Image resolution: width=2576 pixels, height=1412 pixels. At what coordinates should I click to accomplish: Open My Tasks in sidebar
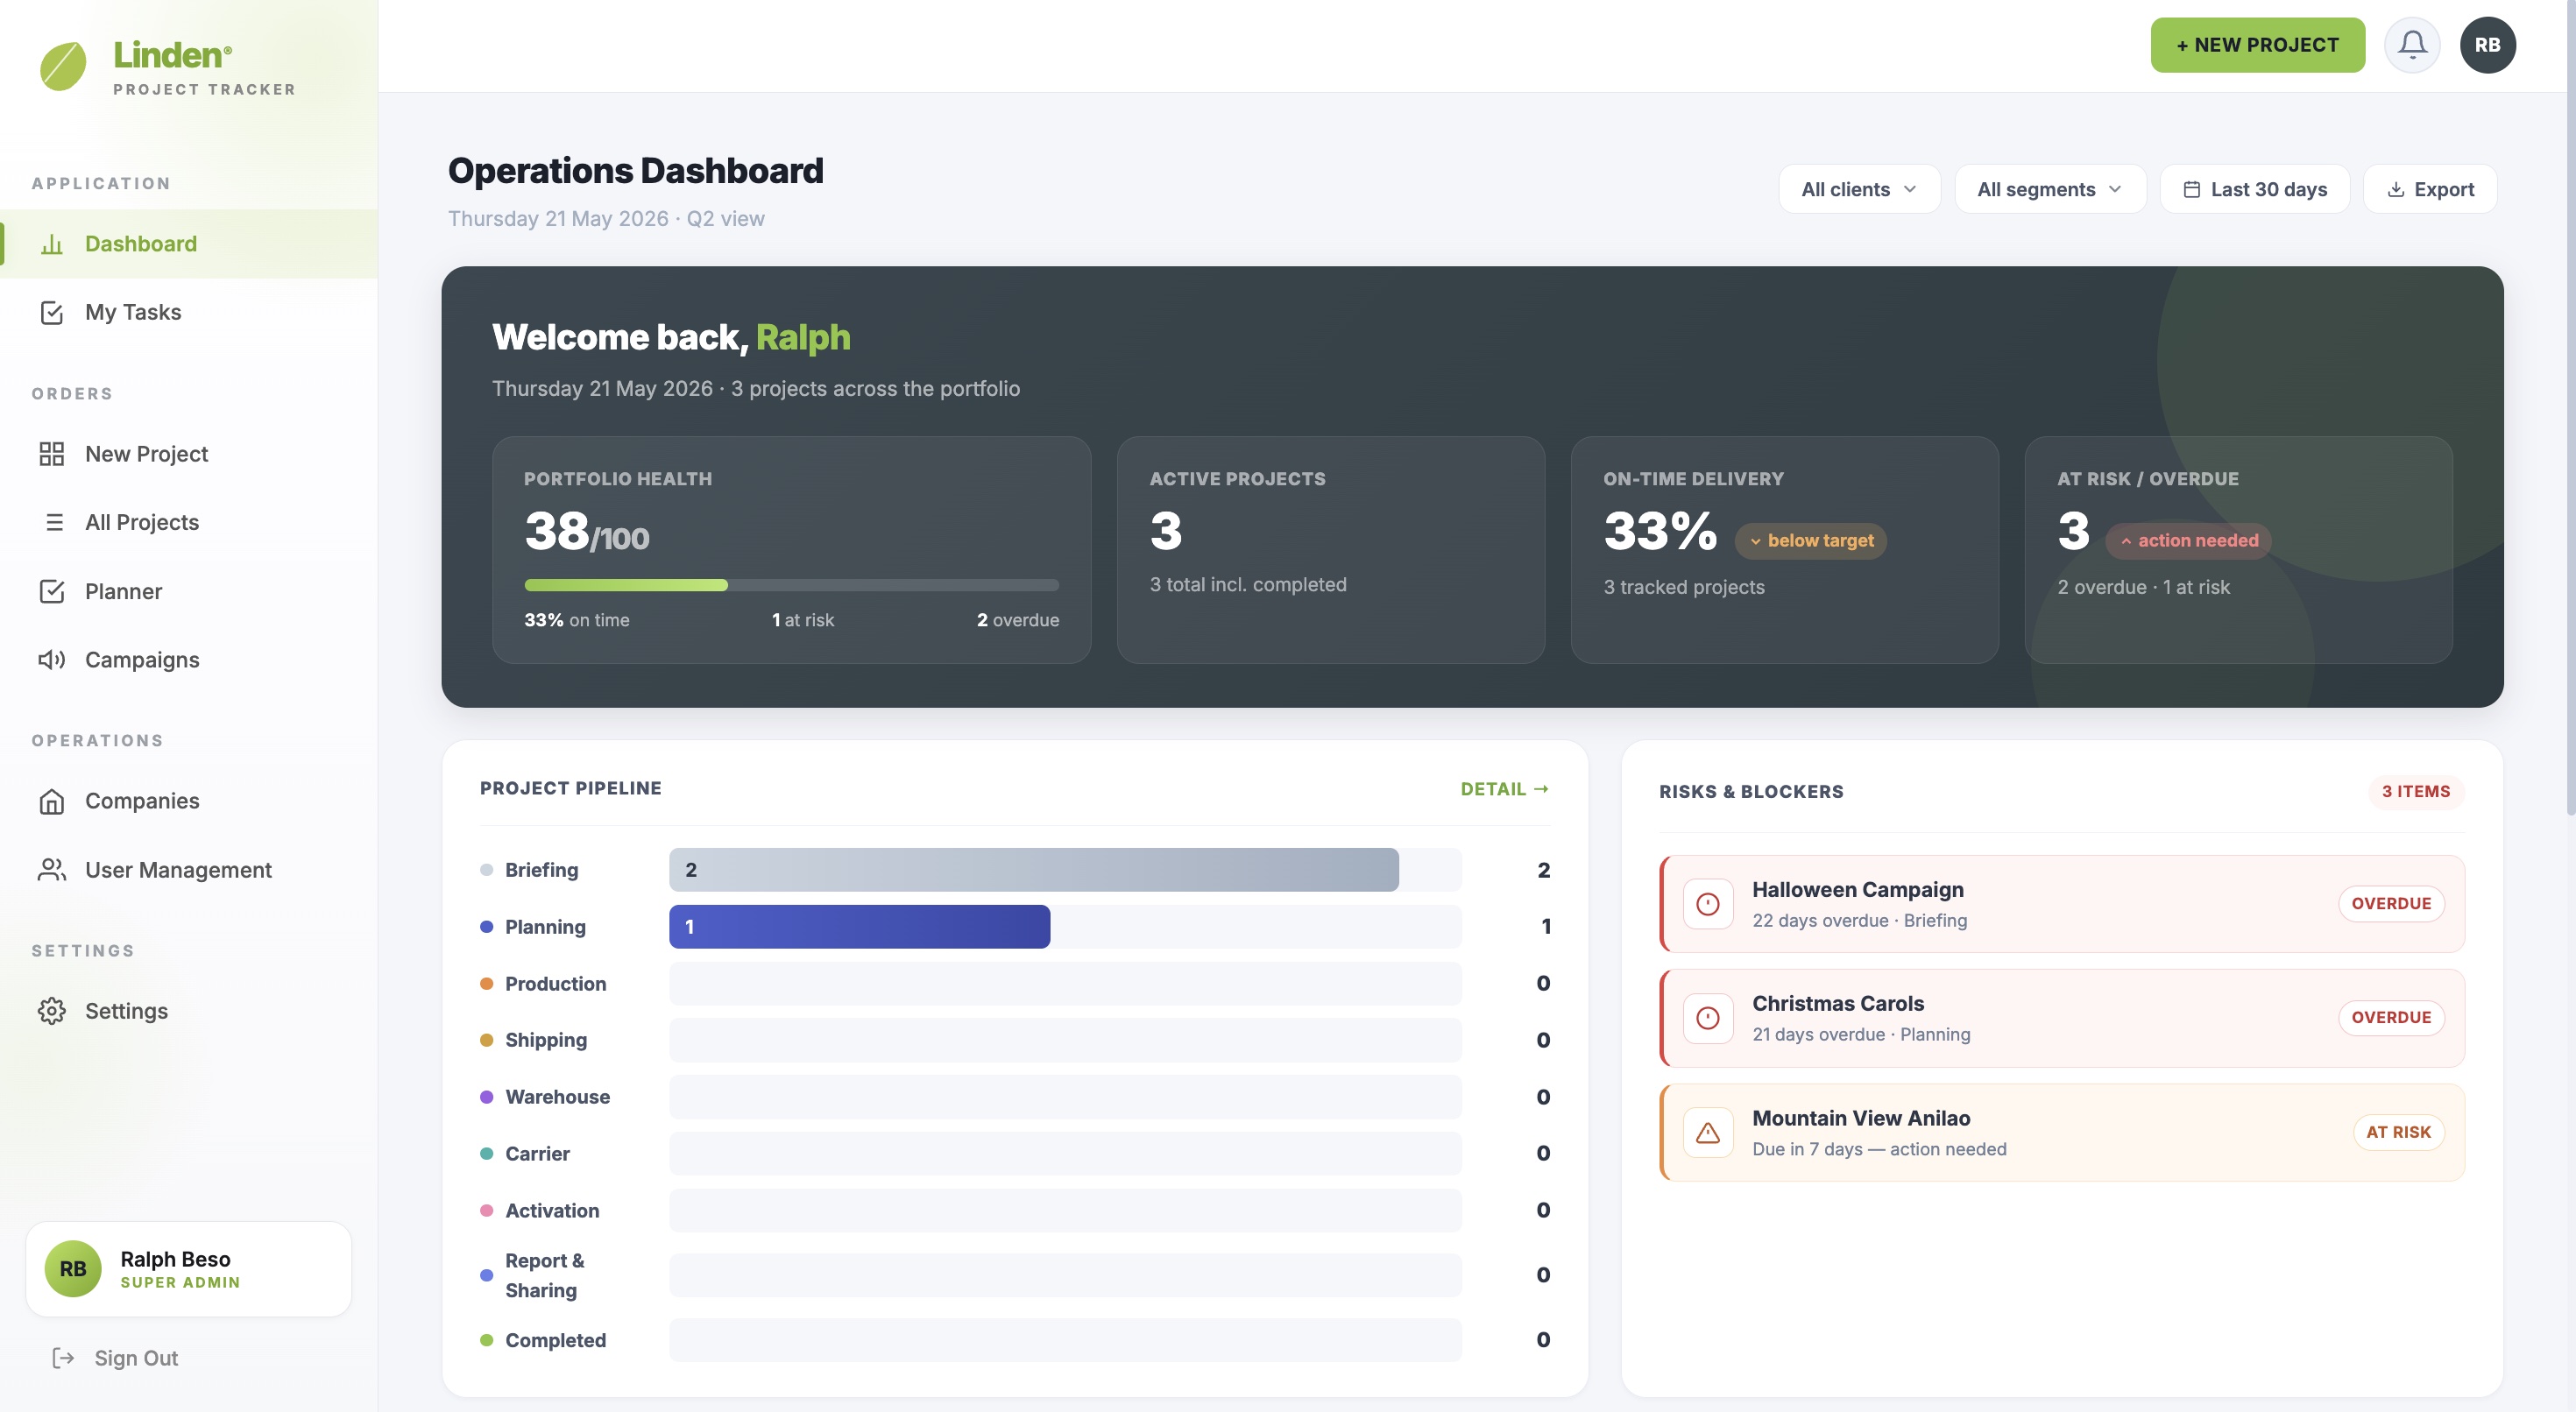(189, 312)
